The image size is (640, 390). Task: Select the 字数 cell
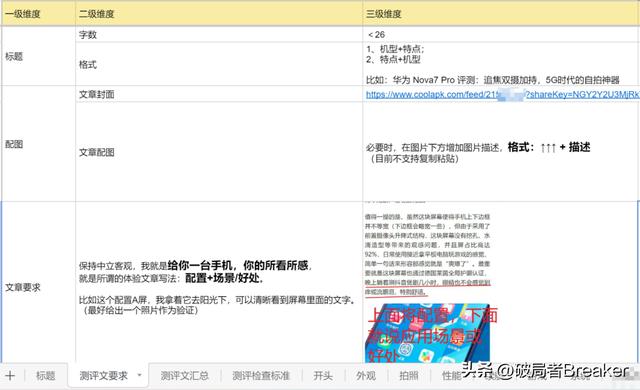coord(219,35)
